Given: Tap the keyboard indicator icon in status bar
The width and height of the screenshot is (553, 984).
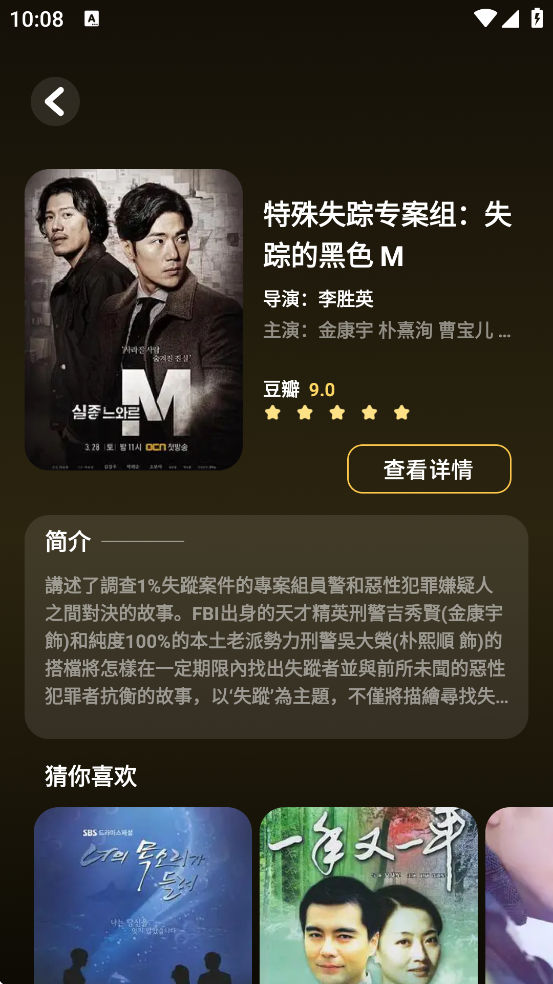Looking at the screenshot, I should tap(92, 19).
